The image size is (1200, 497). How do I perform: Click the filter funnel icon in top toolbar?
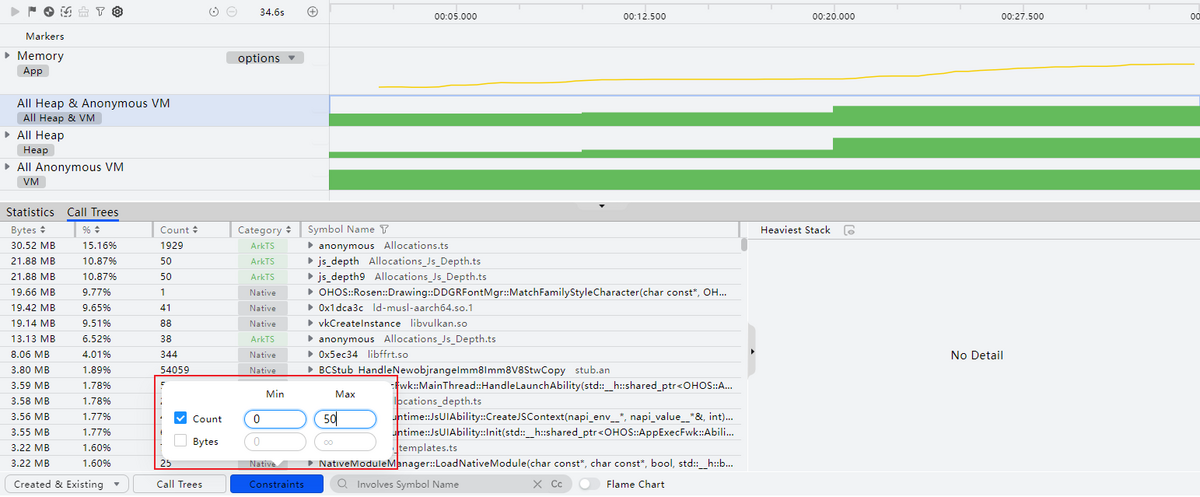[x=100, y=12]
